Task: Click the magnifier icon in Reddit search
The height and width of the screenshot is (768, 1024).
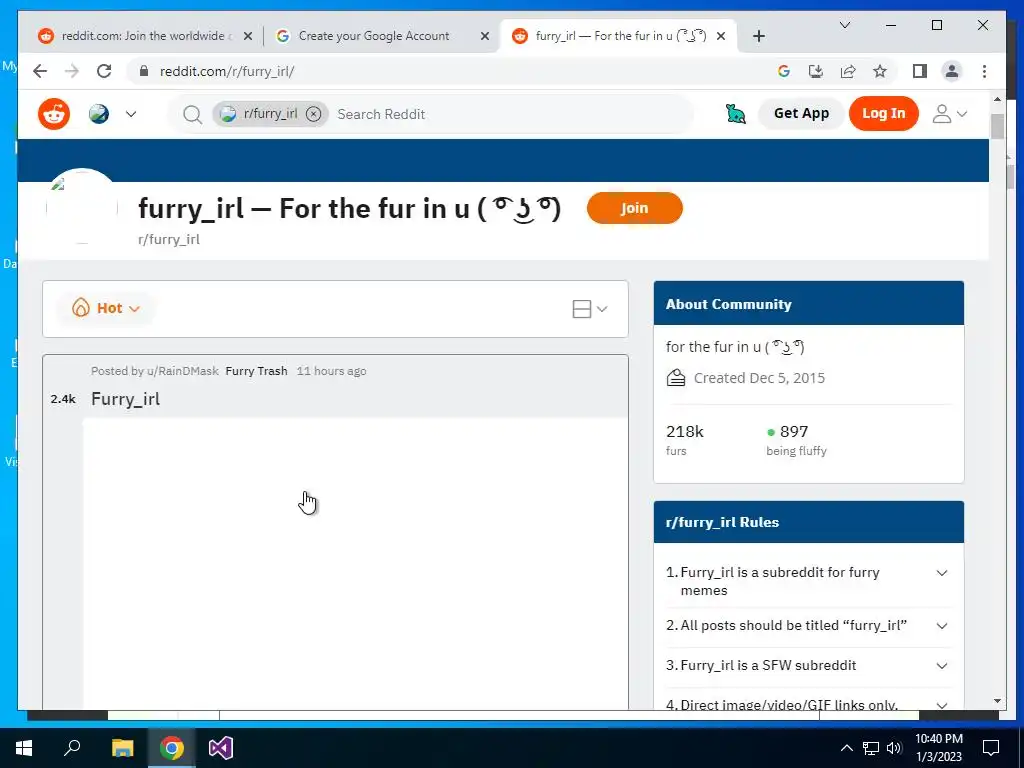Action: [192, 114]
